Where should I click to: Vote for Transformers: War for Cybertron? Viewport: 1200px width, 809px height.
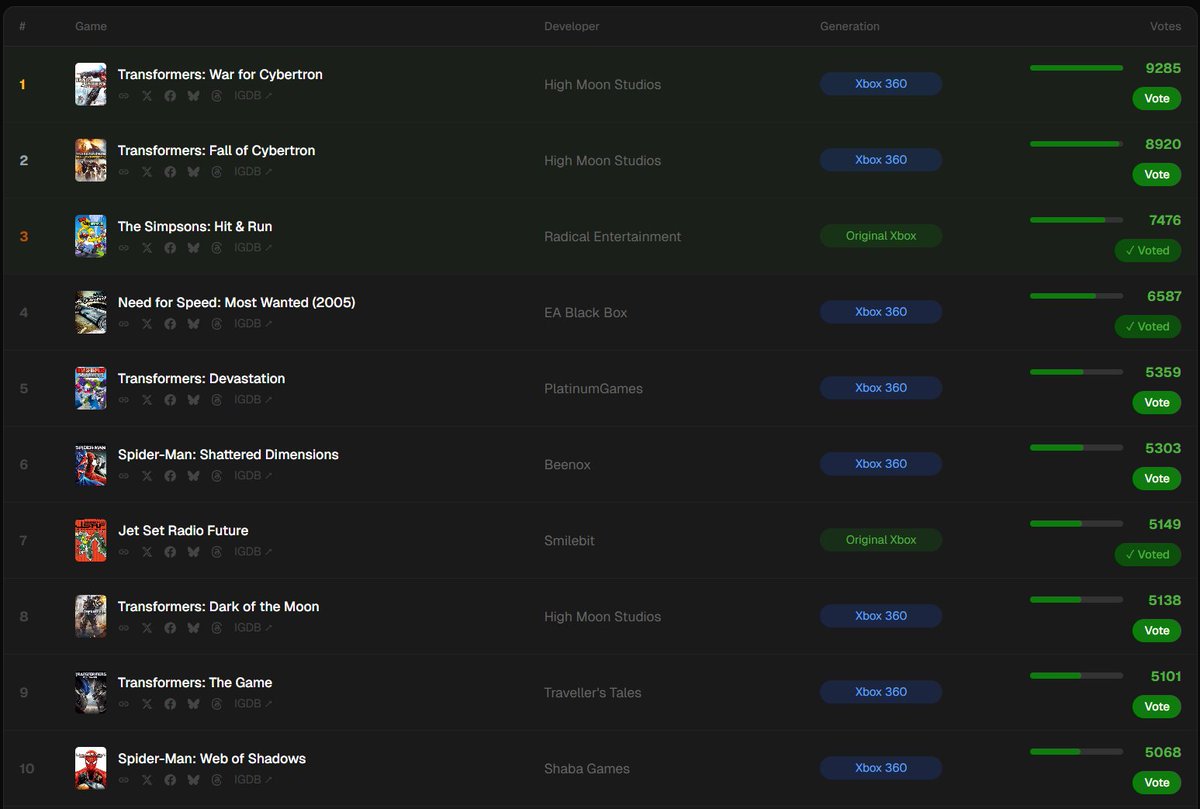pos(1157,99)
